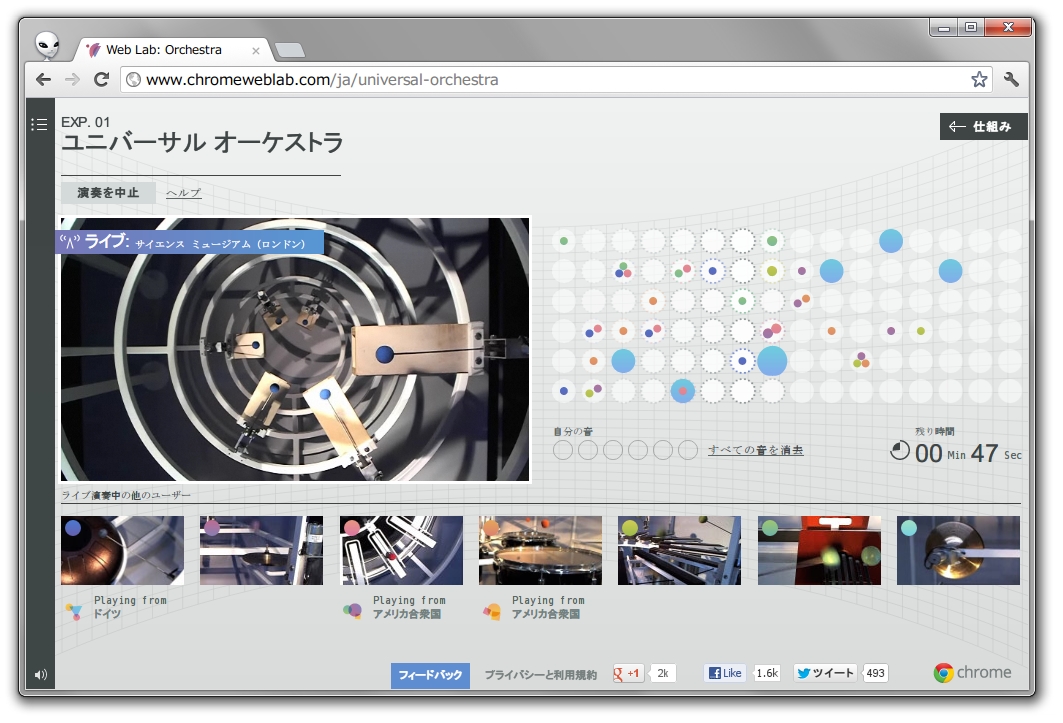Click the ライブ演奏中の他のユーザー heading
The width and height of the screenshot is (1063, 723).
tap(126, 495)
